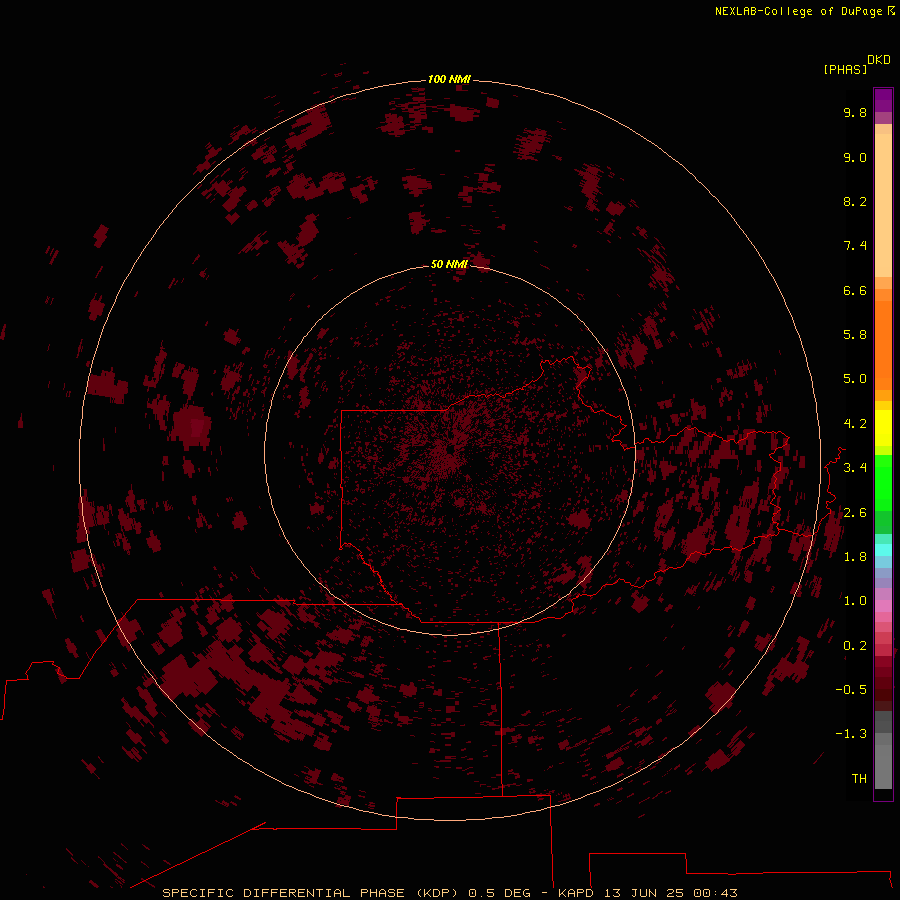
Task: Click the cyan band of the color bar
Action: (883, 550)
